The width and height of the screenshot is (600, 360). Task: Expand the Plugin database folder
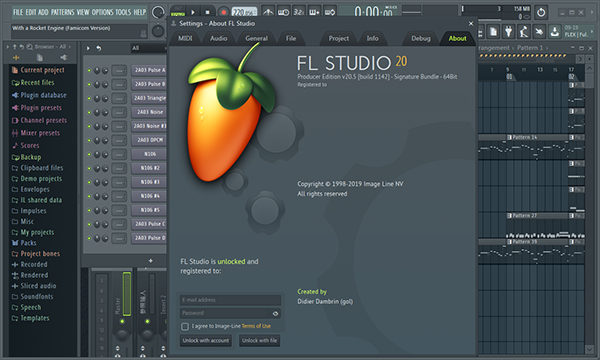(x=39, y=95)
